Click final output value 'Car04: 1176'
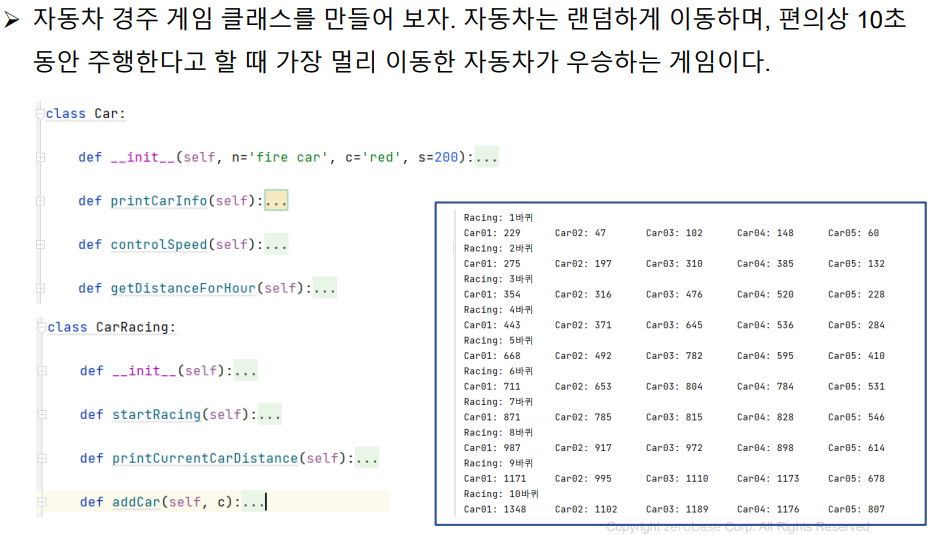Viewport: 937px width, 535px height. click(x=768, y=509)
